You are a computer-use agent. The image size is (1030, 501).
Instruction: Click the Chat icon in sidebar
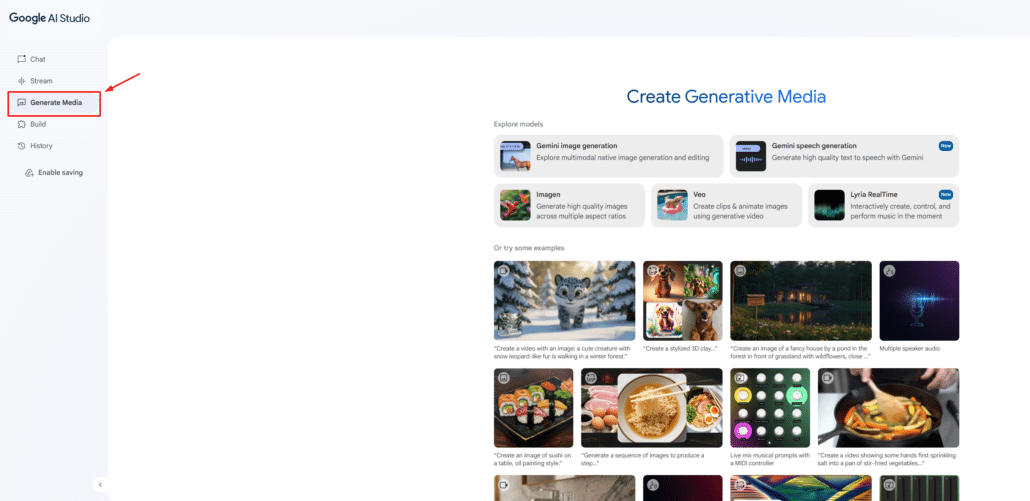[x=22, y=59]
